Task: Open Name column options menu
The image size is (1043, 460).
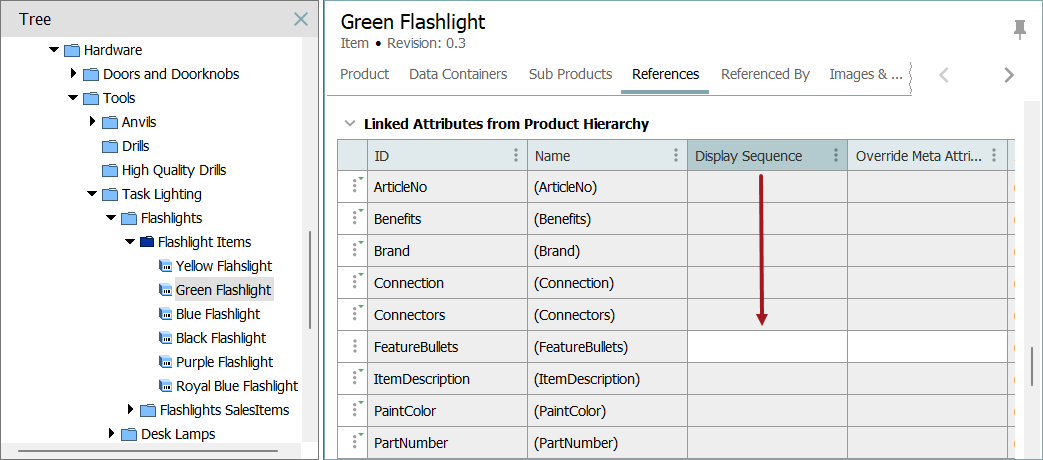Action: pyautogui.click(x=676, y=156)
